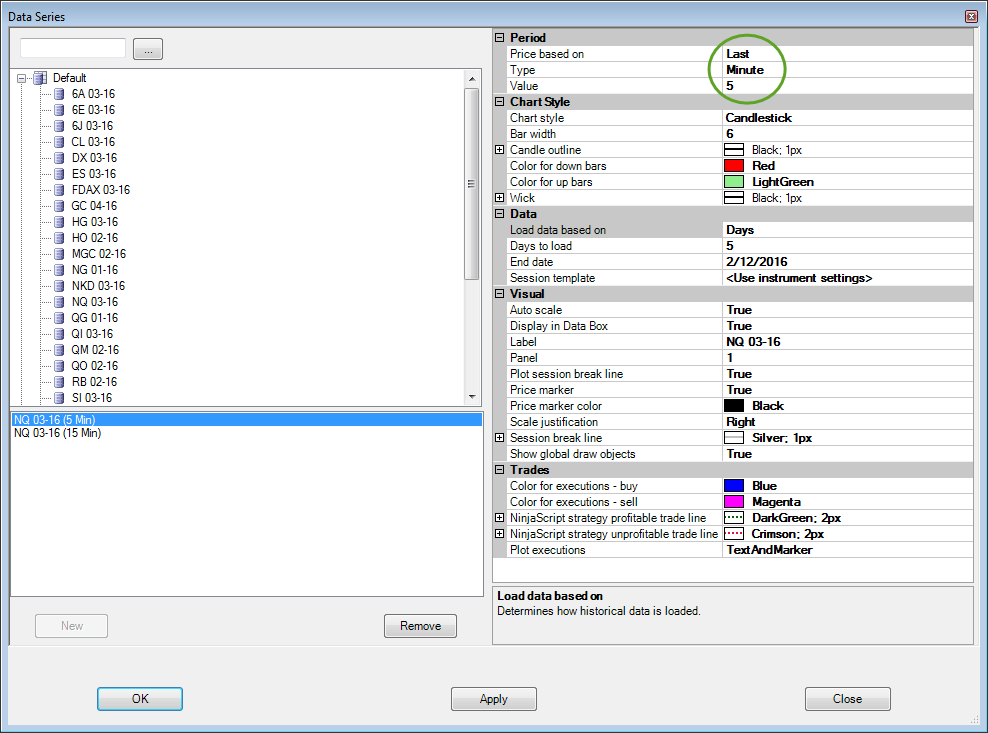The width and height of the screenshot is (988, 733).
Task: Toggle the Auto scale True value
Action: click(847, 310)
